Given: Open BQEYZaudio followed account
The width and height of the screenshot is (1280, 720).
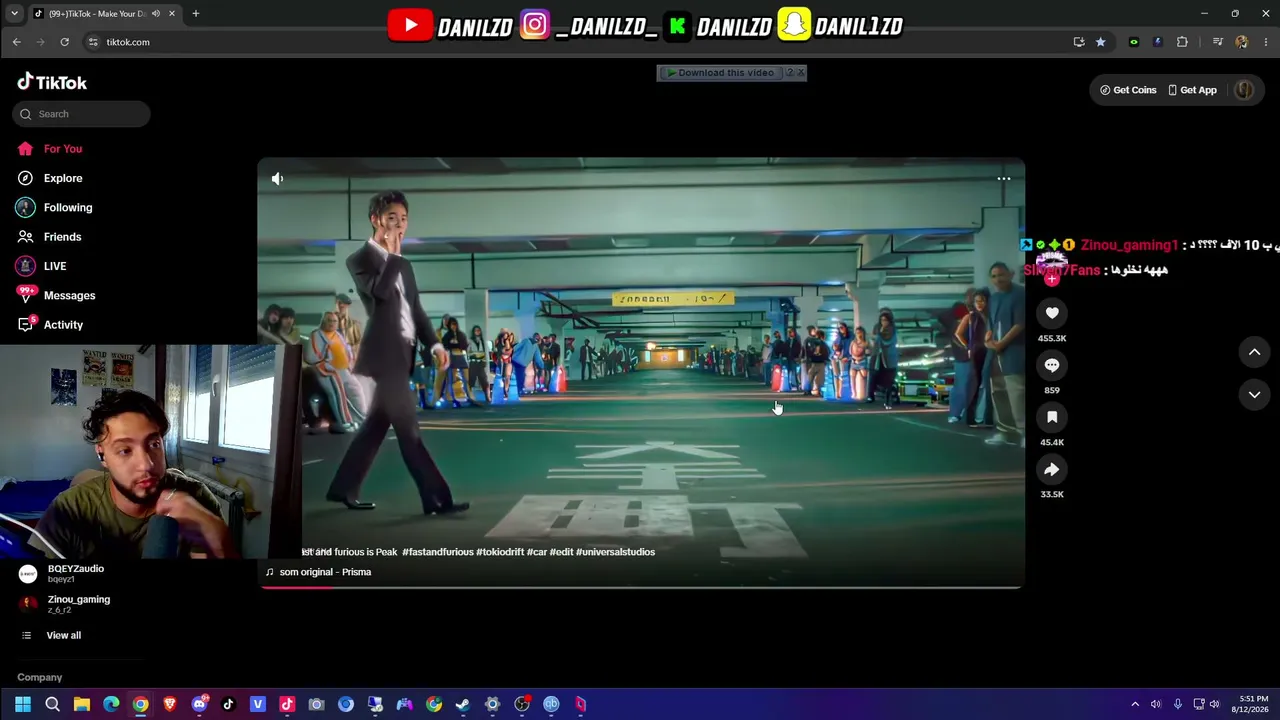Looking at the screenshot, I should pos(62,573).
